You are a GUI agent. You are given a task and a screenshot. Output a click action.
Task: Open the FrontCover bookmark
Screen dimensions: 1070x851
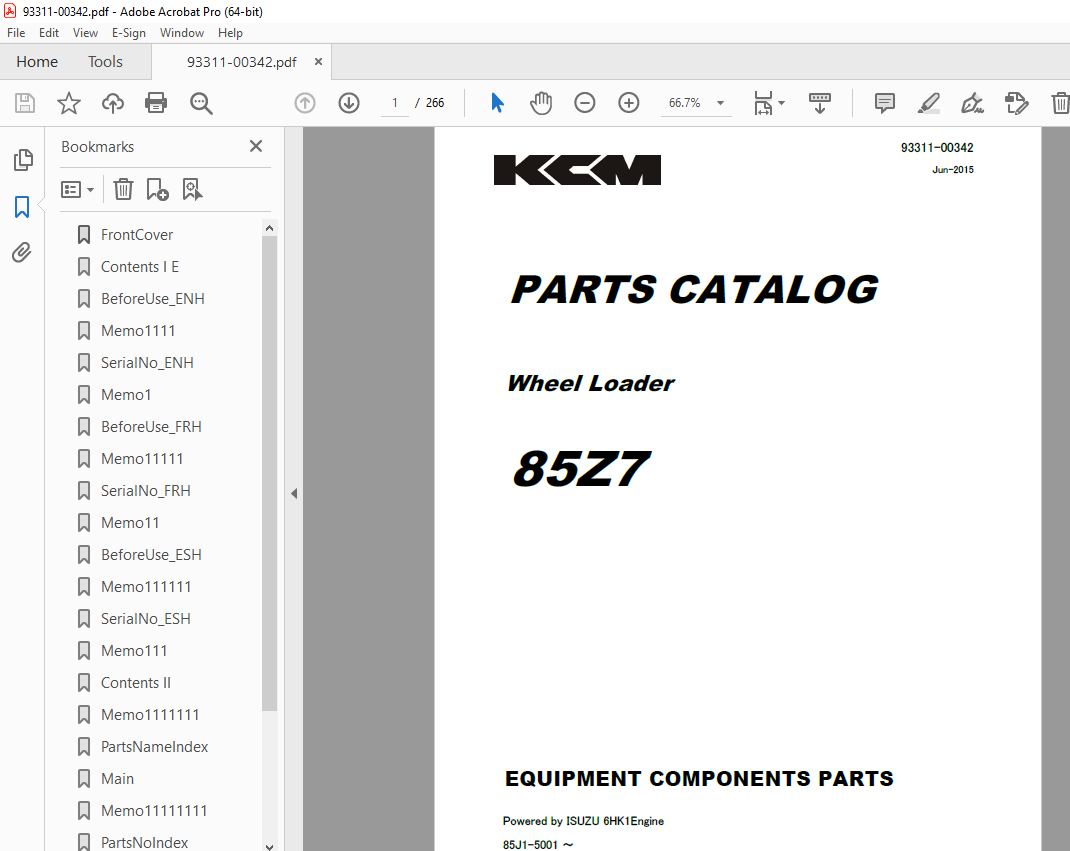coord(136,235)
